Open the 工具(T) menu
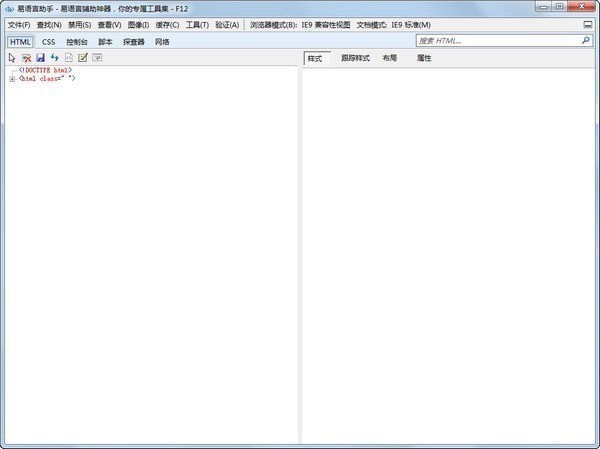 [197, 24]
